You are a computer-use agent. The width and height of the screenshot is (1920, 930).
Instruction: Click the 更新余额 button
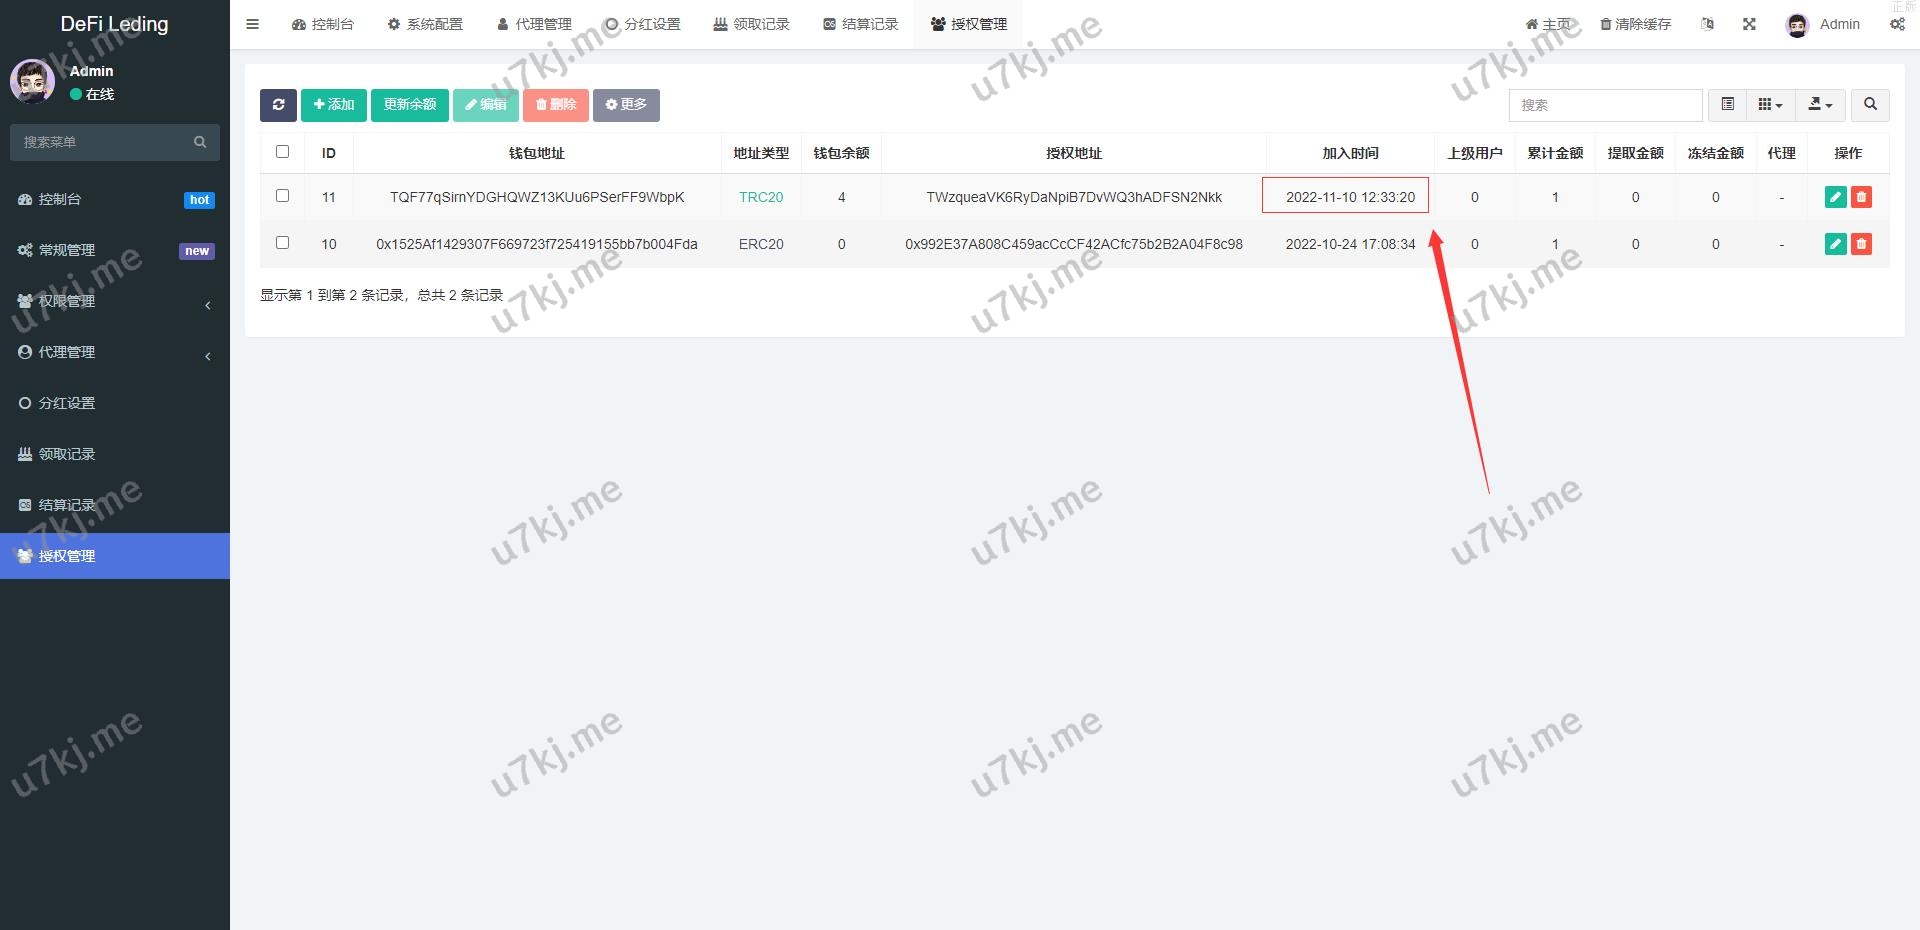(410, 105)
